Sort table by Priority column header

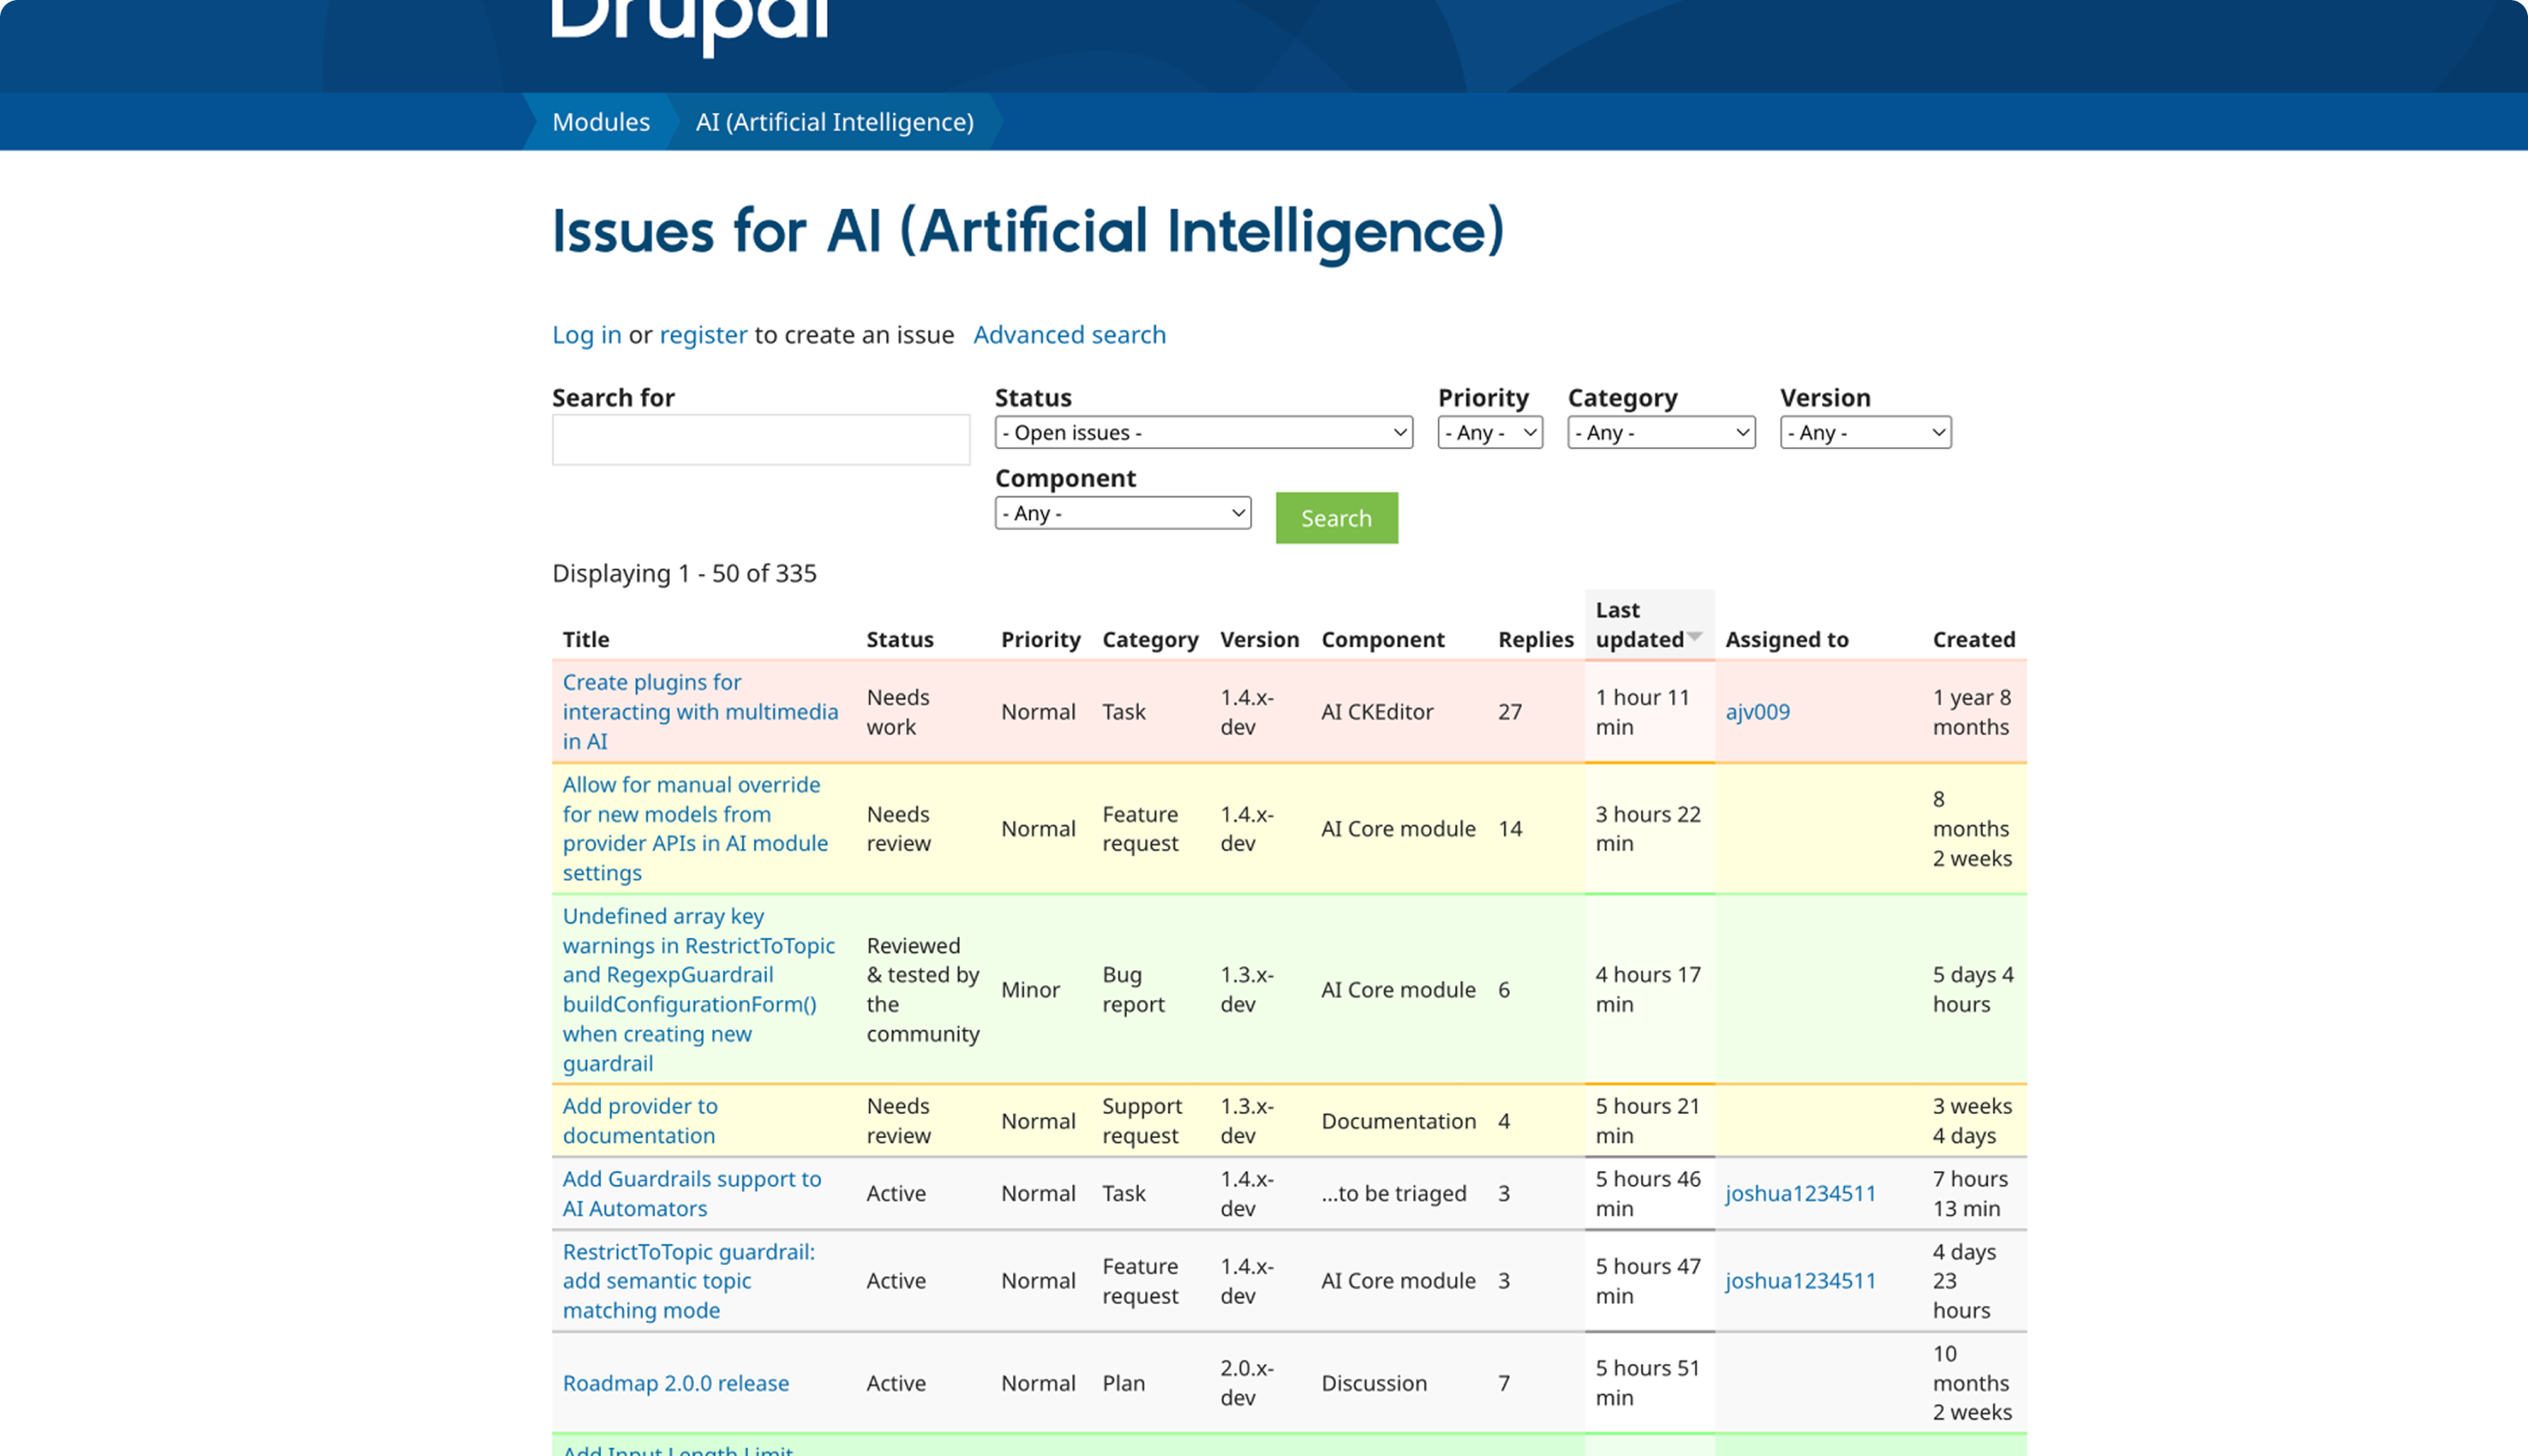[1041, 639]
